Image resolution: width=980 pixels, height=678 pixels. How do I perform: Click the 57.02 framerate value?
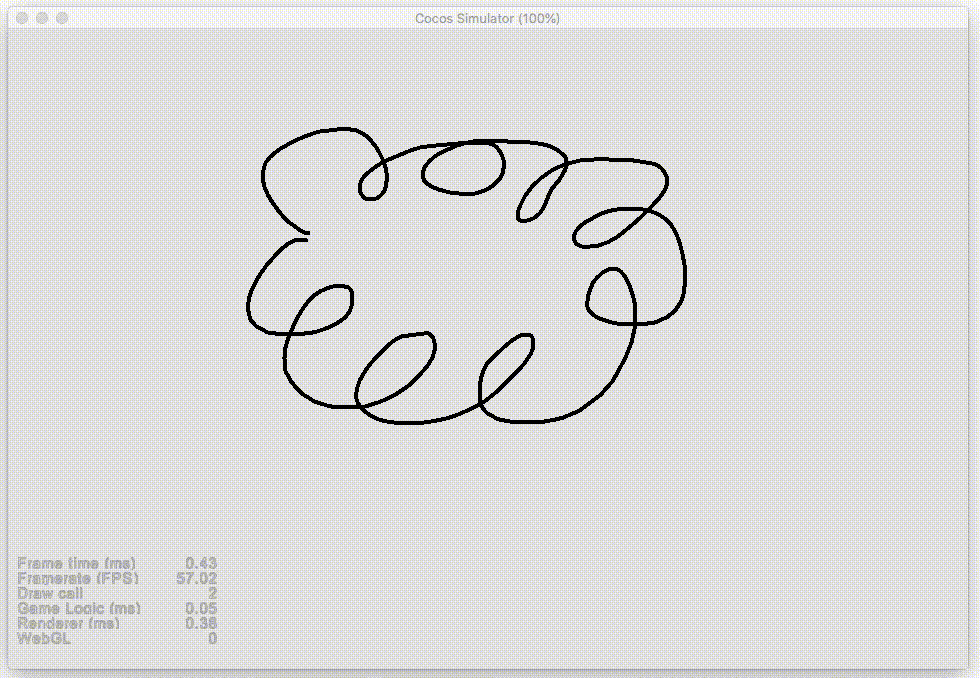coord(197,578)
